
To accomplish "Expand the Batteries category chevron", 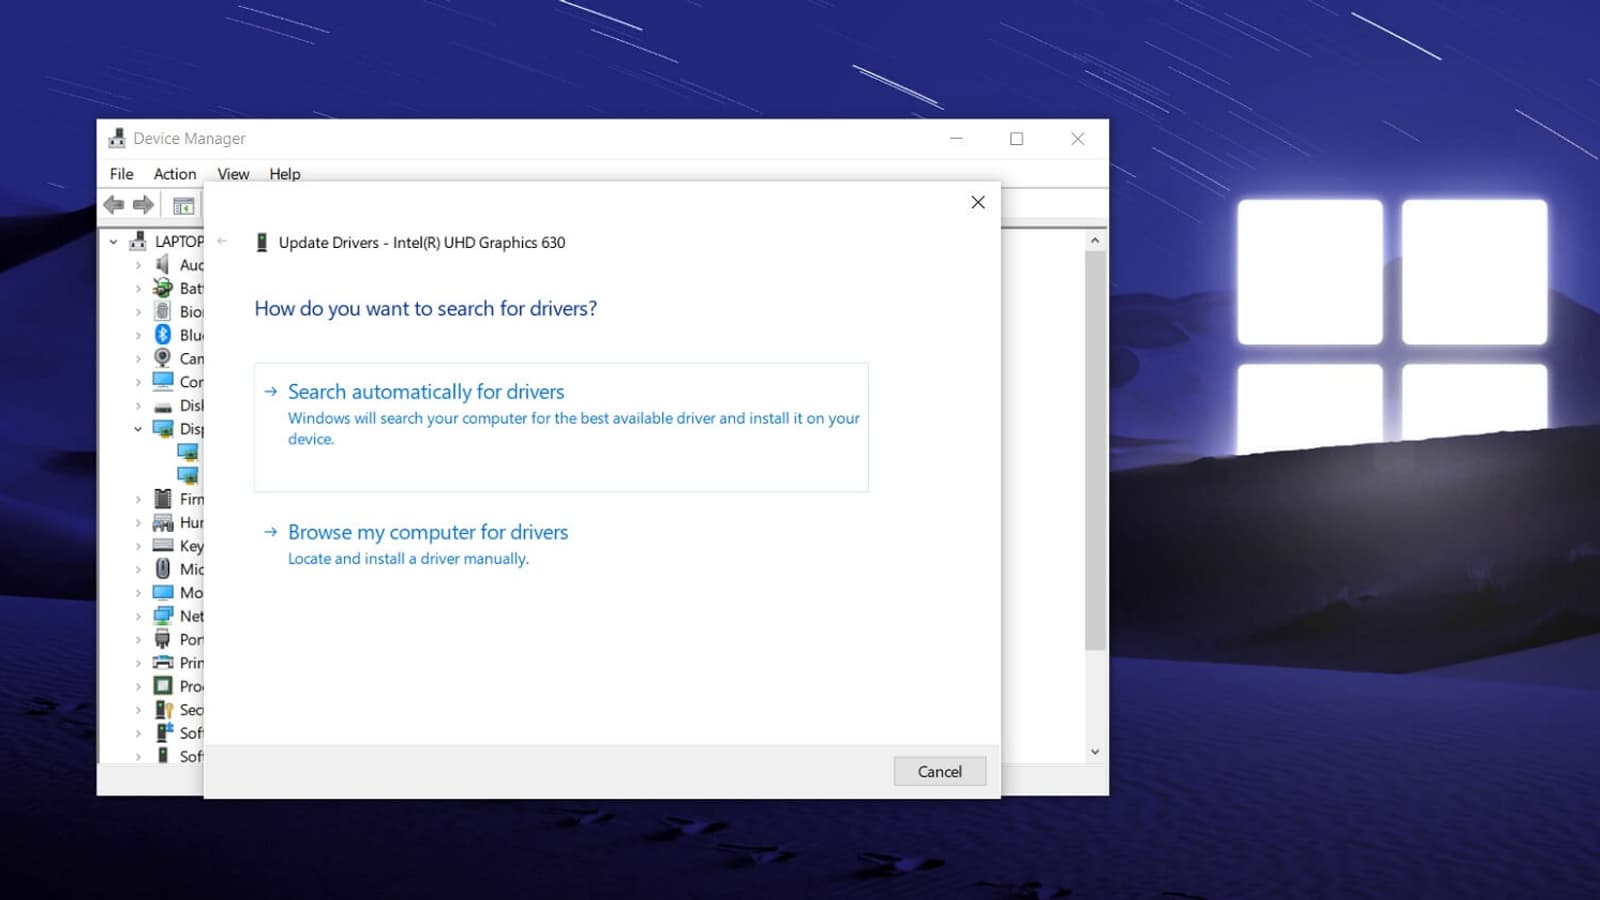I will [138, 288].
